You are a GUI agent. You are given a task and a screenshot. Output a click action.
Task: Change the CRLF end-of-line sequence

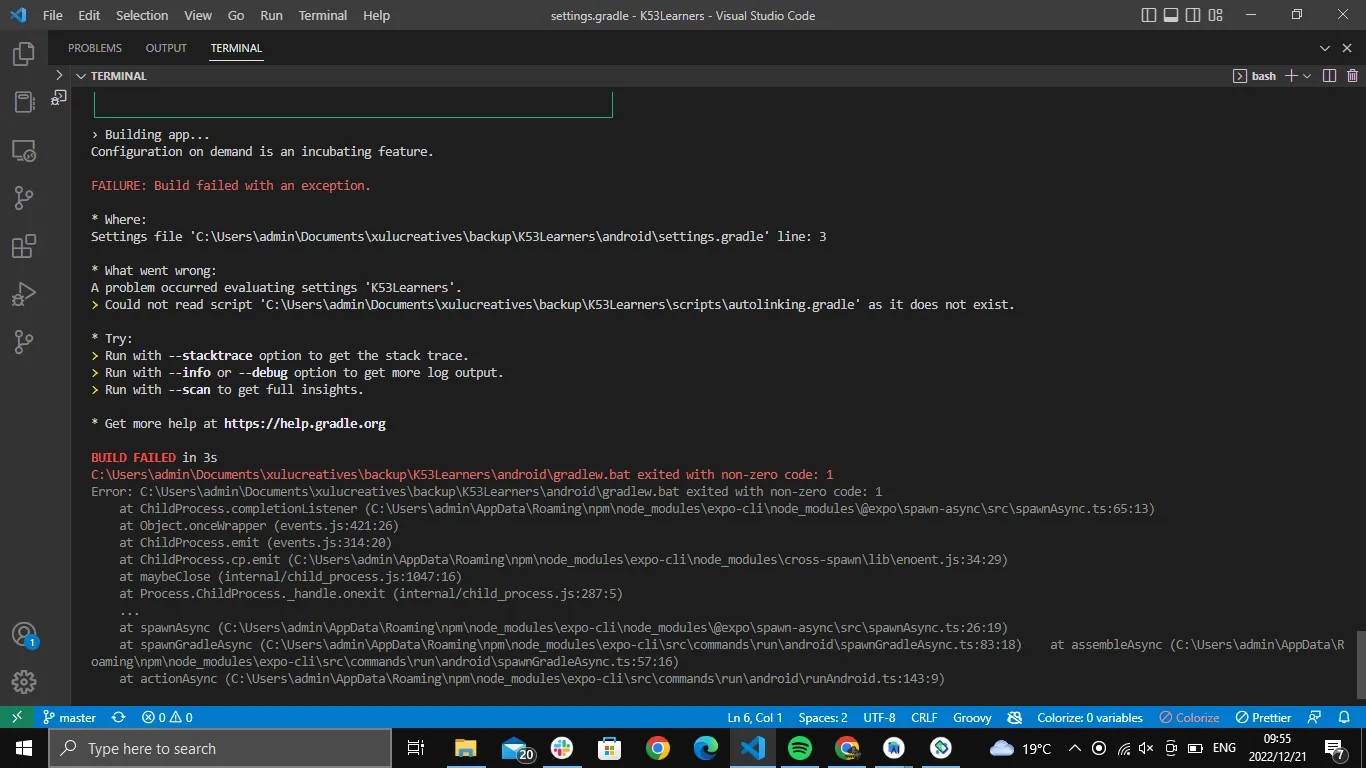pyautogui.click(x=925, y=717)
